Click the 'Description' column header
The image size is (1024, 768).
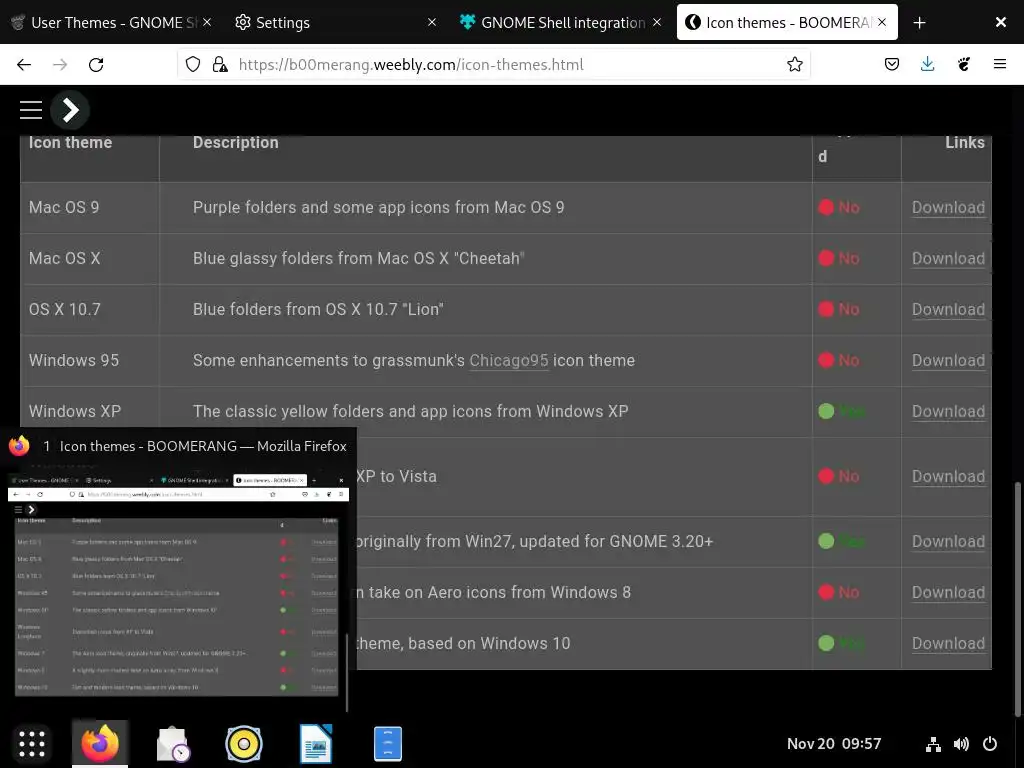tap(236, 142)
